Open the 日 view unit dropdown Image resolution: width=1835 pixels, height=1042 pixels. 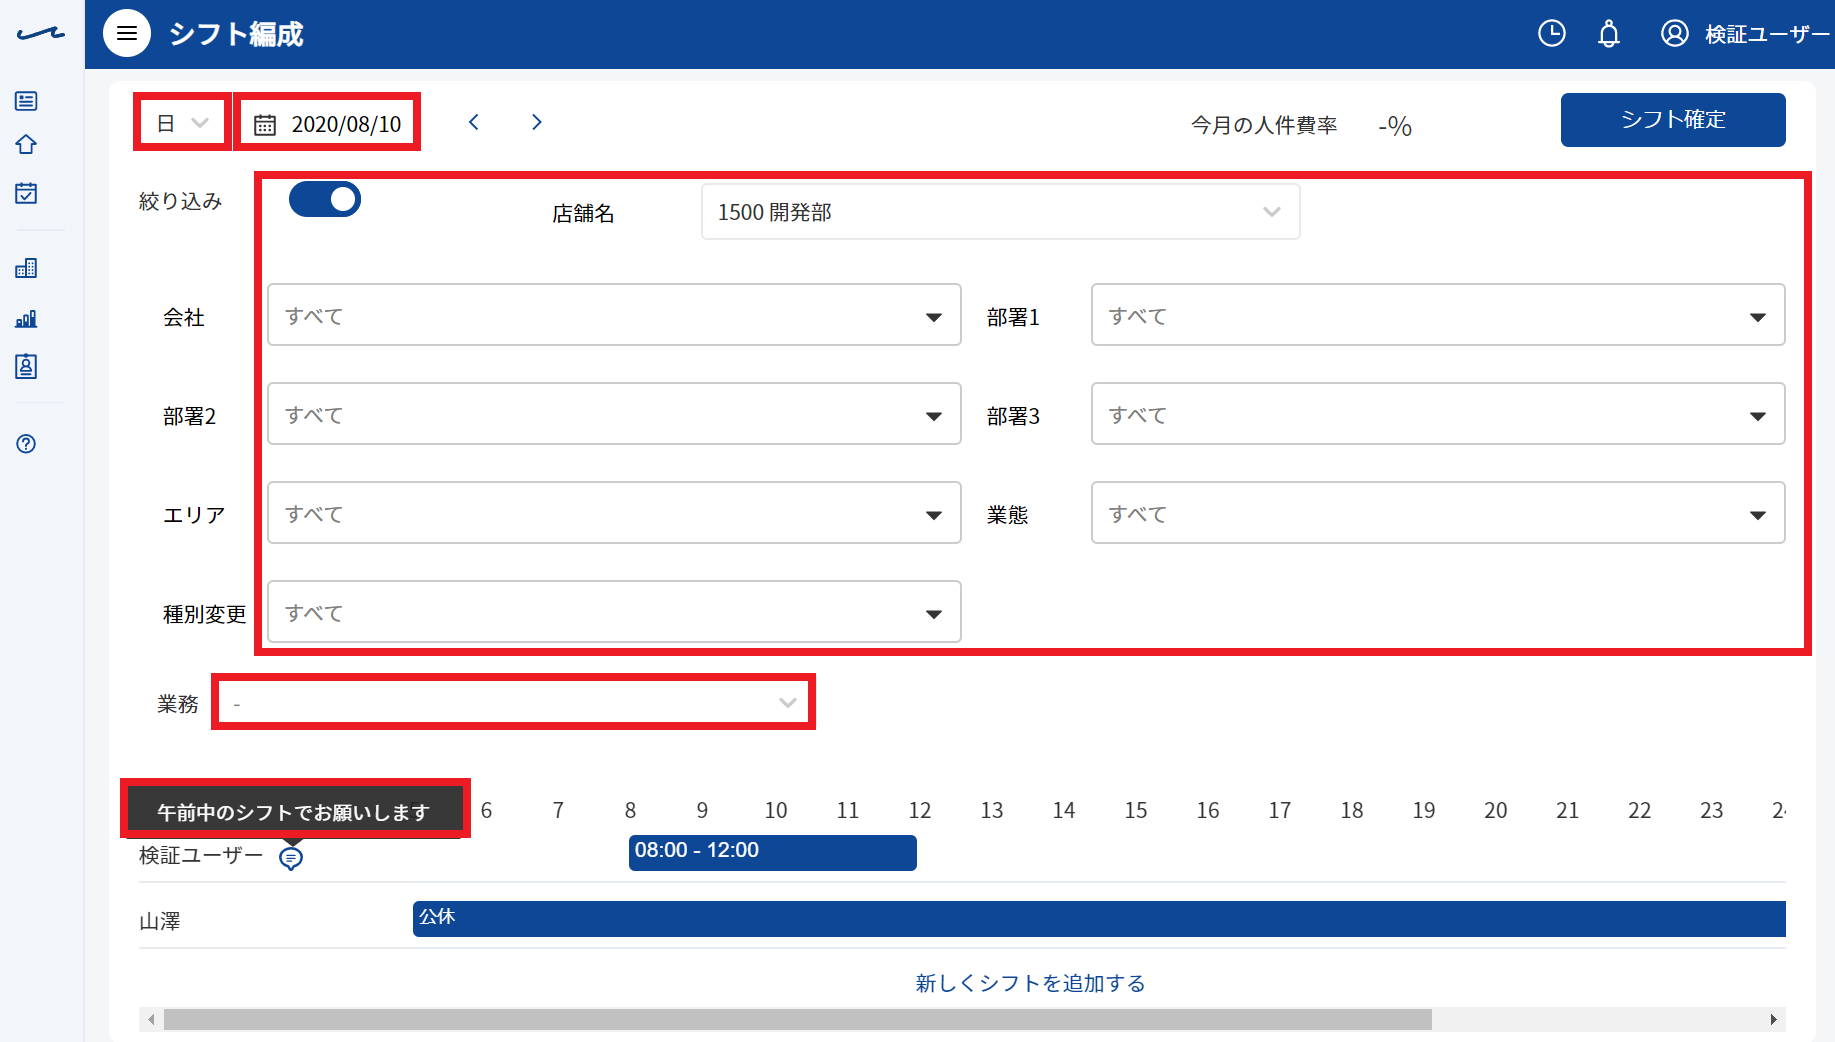182,123
